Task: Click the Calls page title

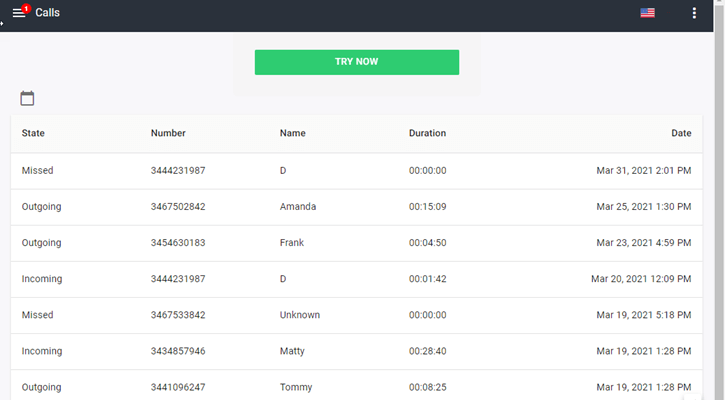Action: tap(48, 12)
